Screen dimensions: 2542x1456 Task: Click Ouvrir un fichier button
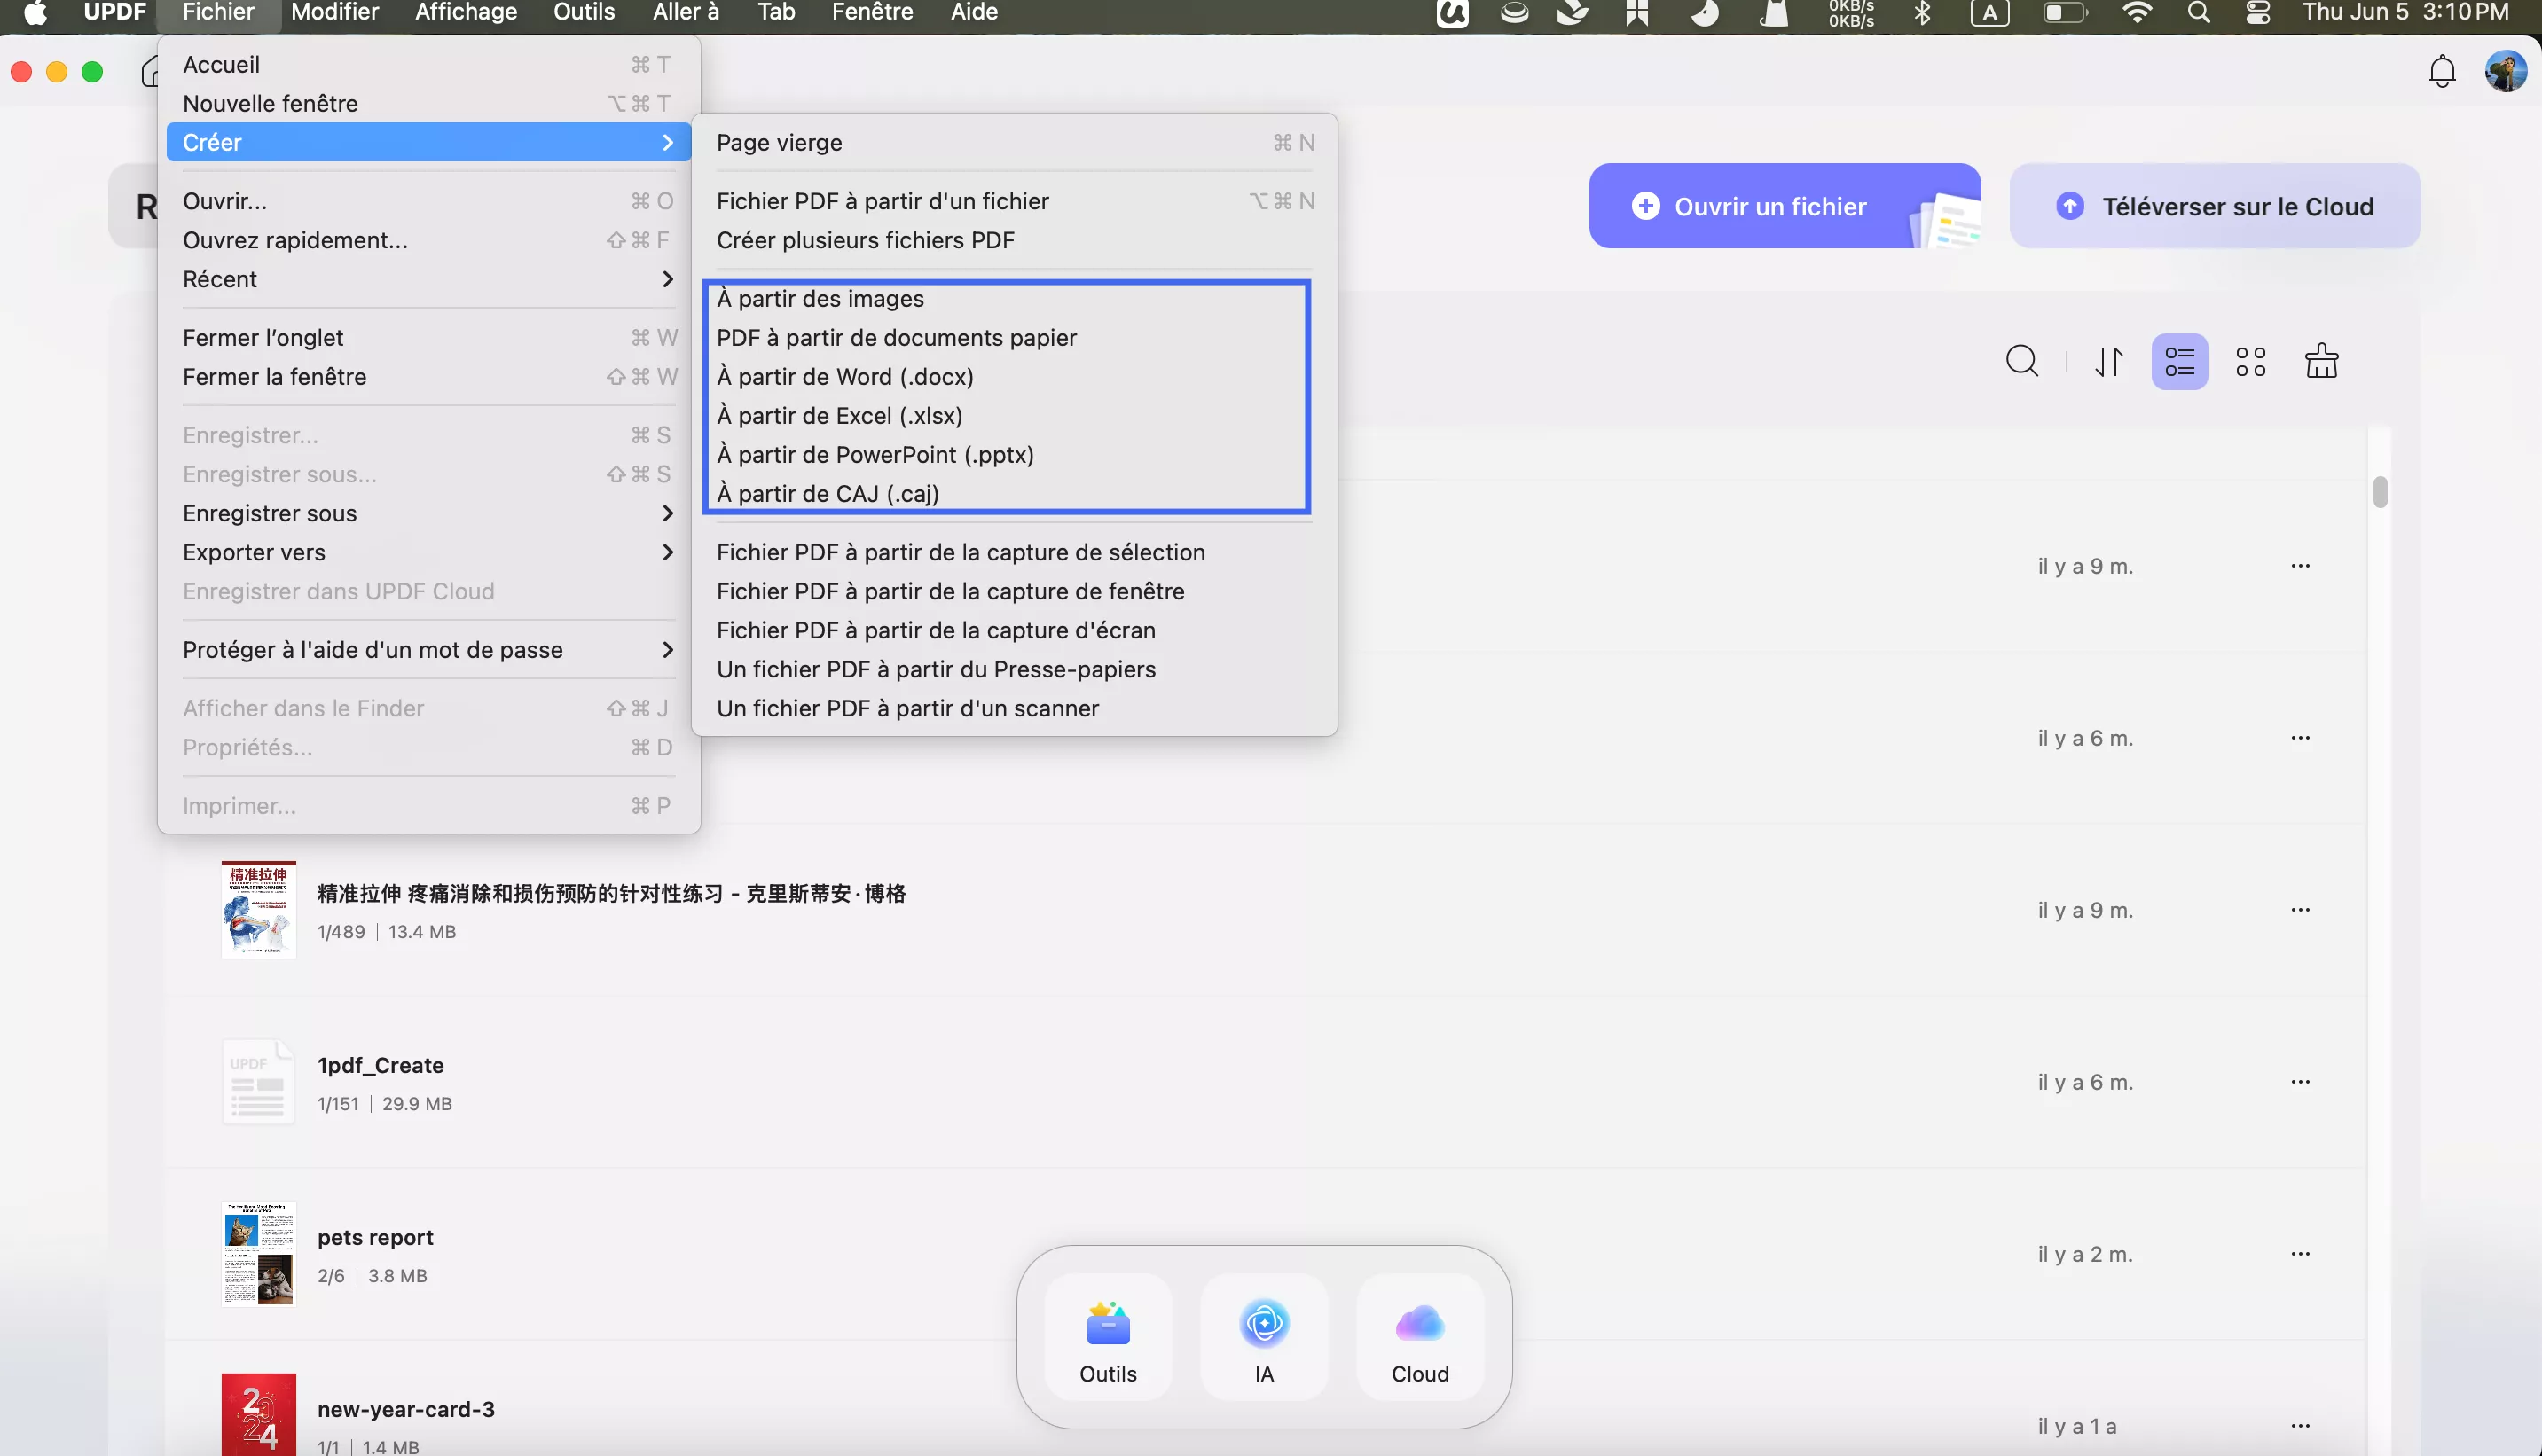coord(1784,206)
